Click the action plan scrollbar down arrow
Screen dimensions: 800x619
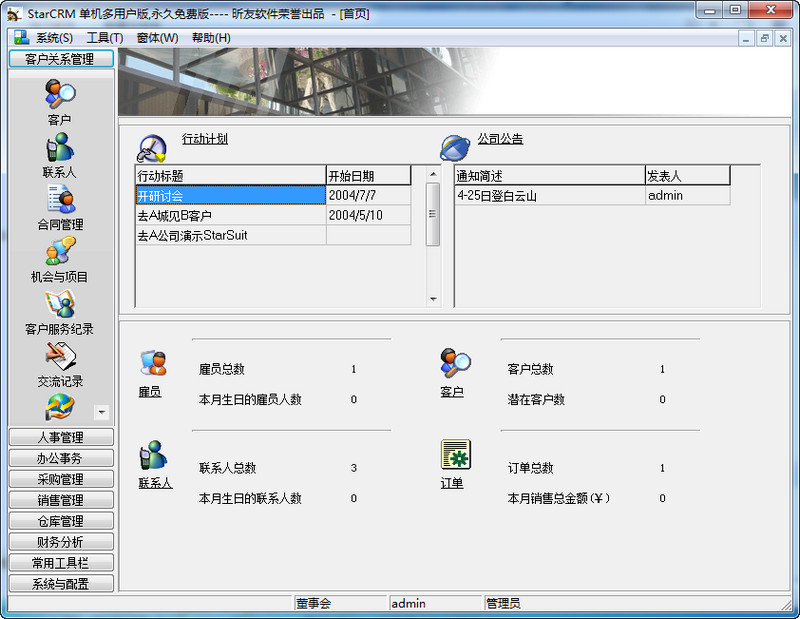[433, 299]
